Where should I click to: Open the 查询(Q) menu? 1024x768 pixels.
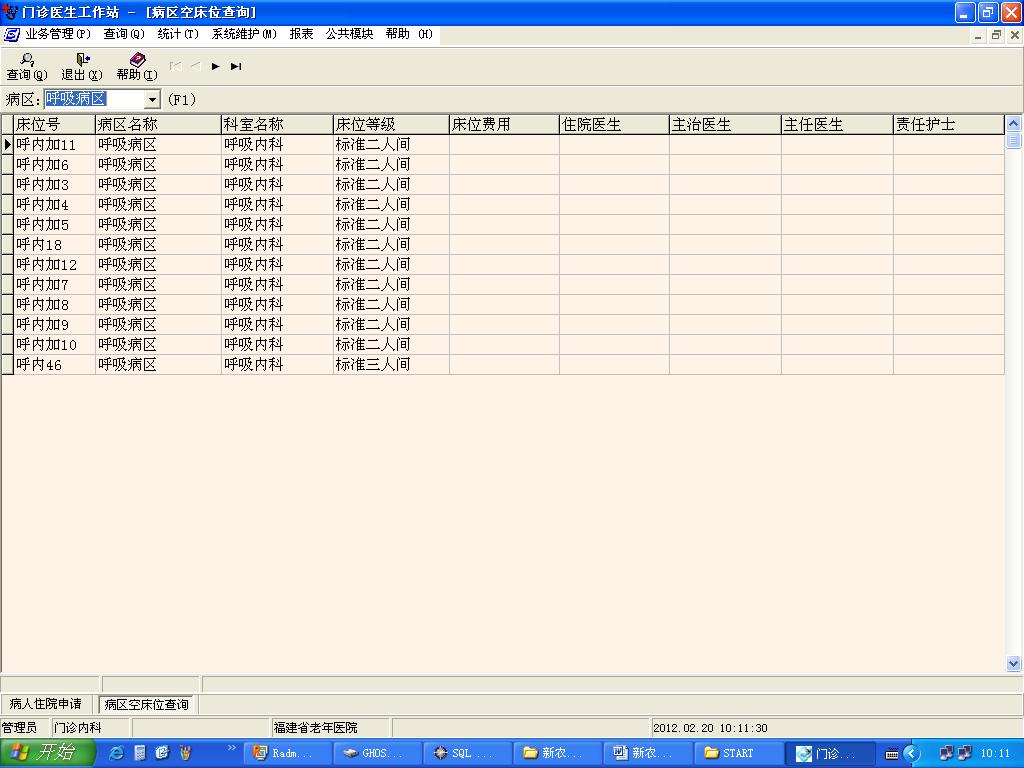pyautogui.click(x=124, y=34)
